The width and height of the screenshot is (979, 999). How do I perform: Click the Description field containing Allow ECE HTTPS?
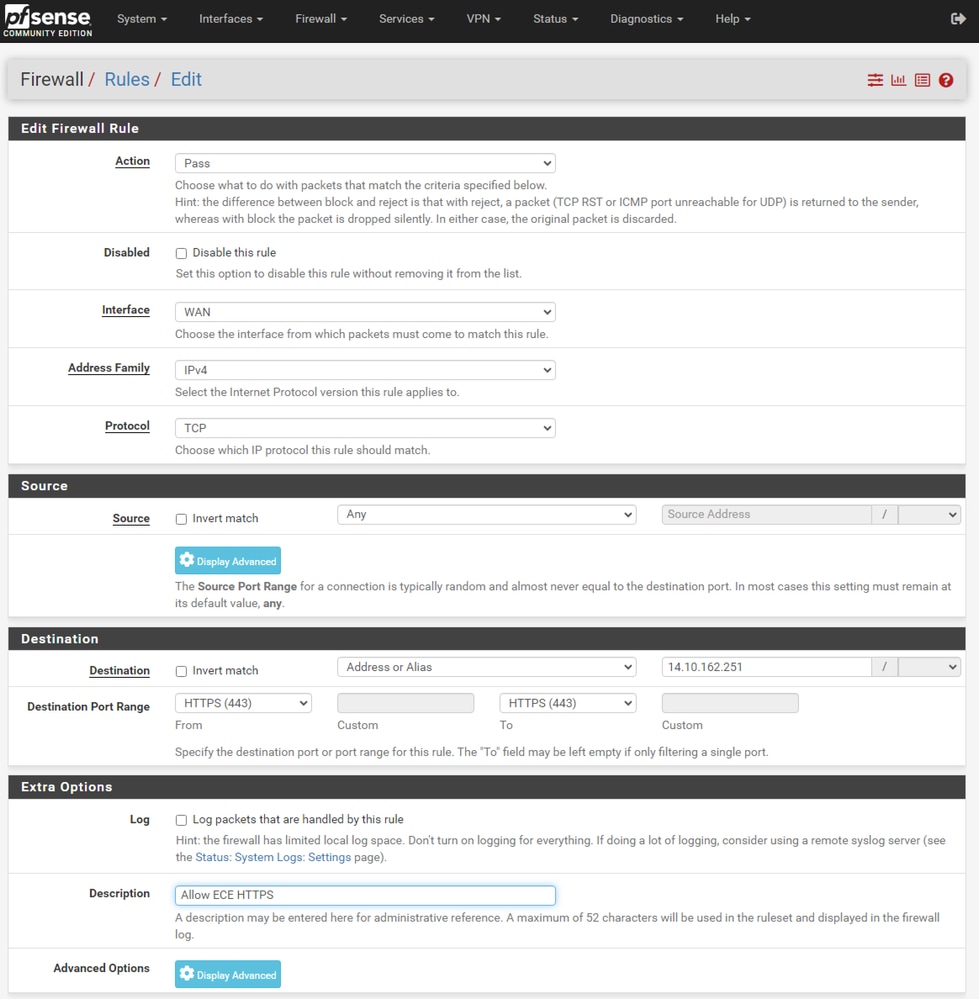[365, 895]
